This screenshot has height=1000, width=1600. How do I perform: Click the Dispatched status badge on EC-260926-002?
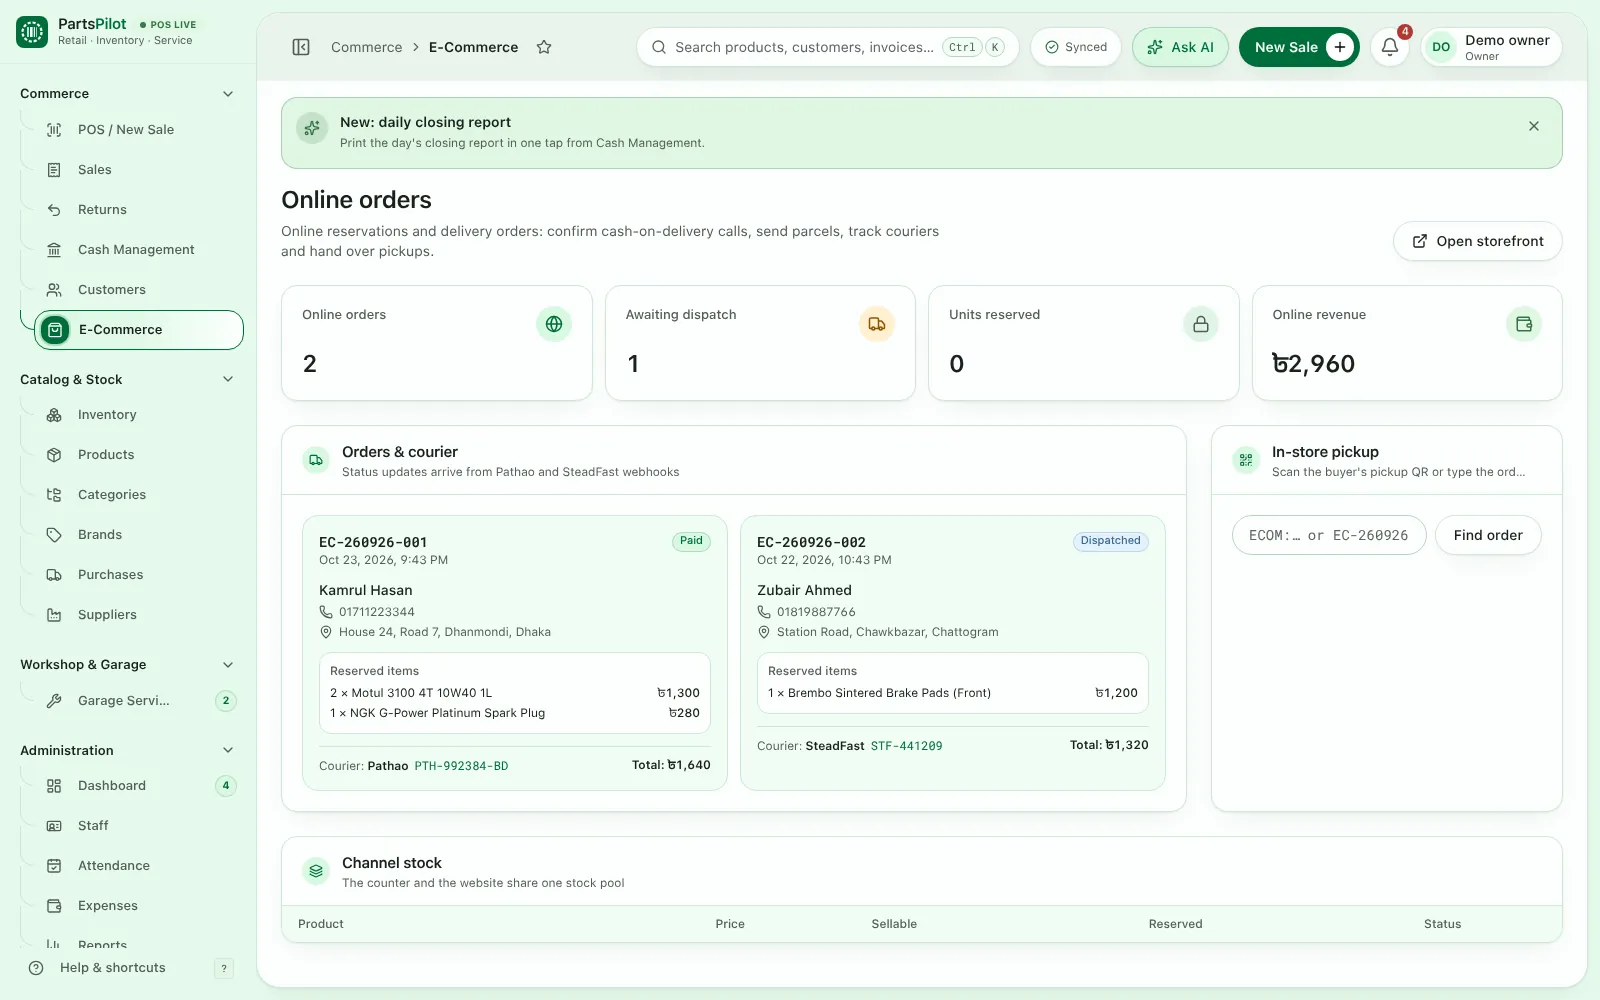click(1110, 541)
